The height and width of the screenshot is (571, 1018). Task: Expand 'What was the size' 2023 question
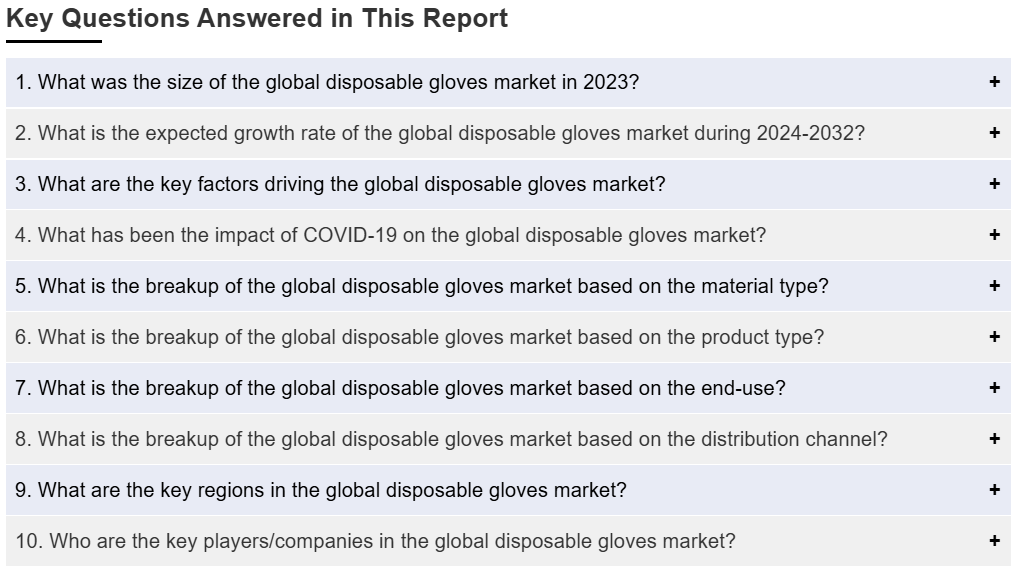pos(508,82)
